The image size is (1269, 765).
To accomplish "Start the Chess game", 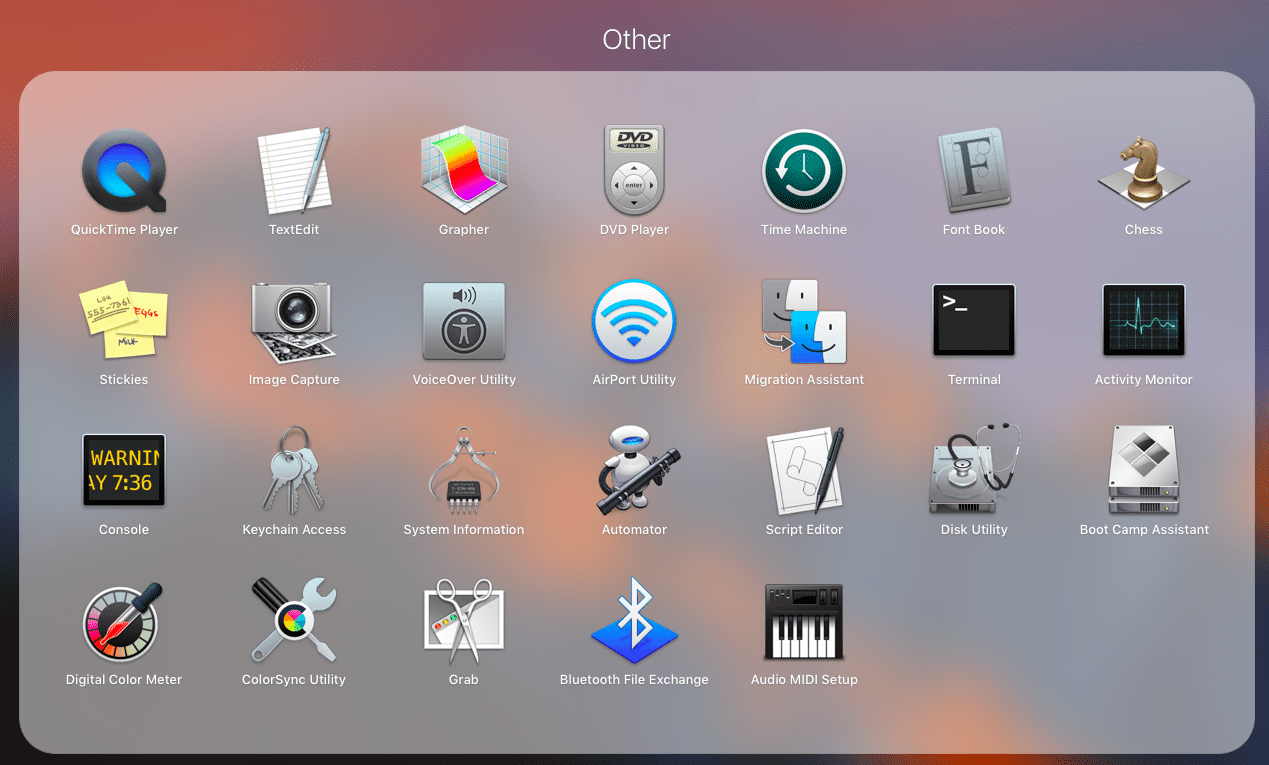I will pos(1143,172).
